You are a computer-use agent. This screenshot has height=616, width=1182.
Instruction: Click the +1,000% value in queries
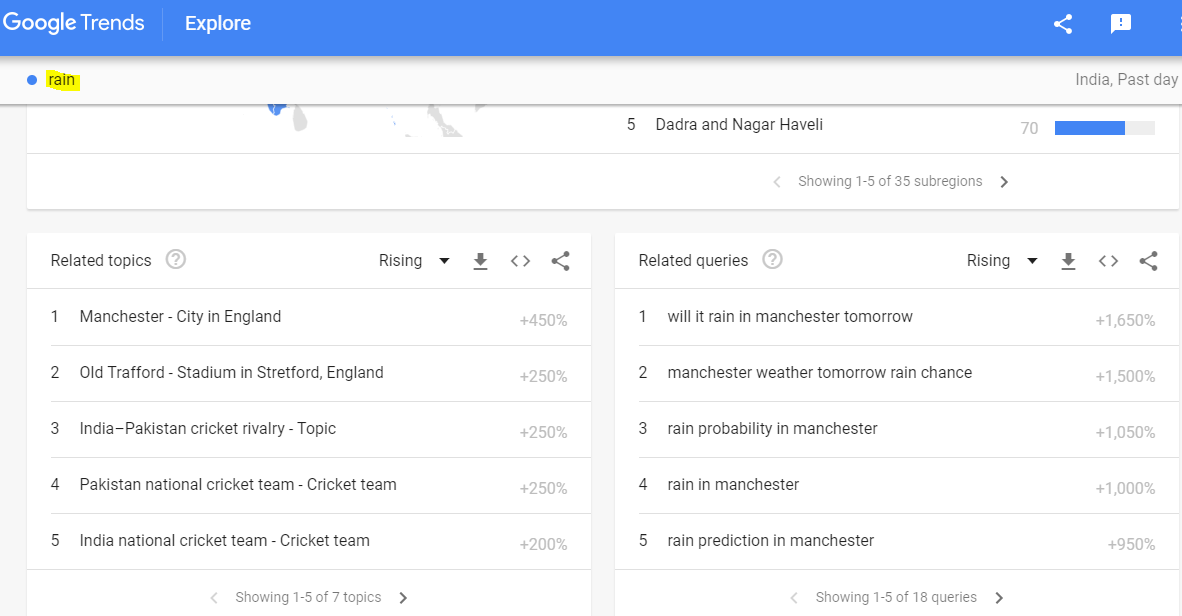tap(1125, 488)
